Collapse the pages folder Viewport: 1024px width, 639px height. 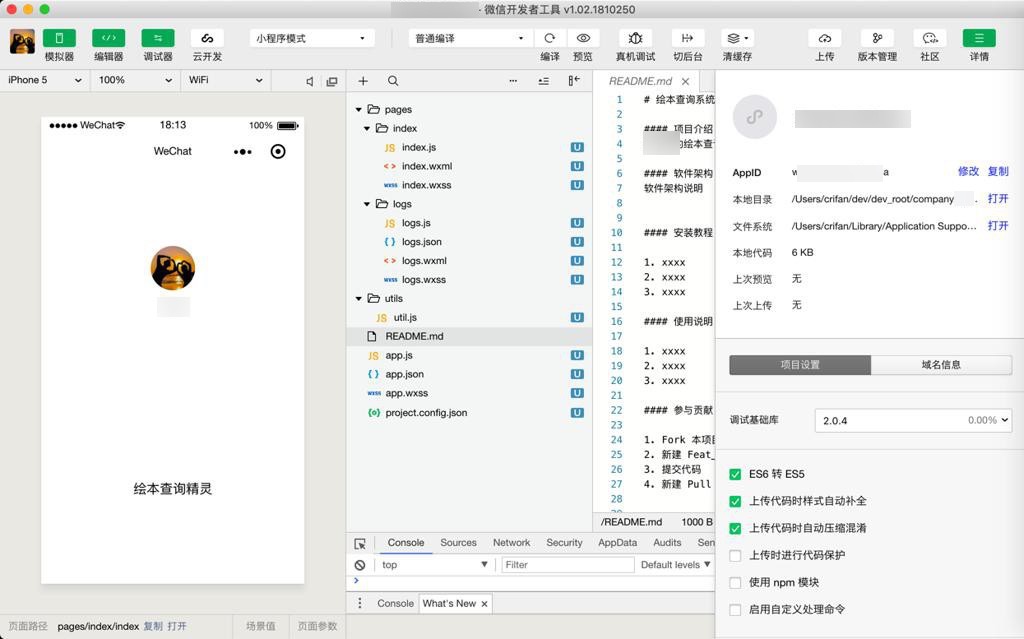[x=359, y=110]
